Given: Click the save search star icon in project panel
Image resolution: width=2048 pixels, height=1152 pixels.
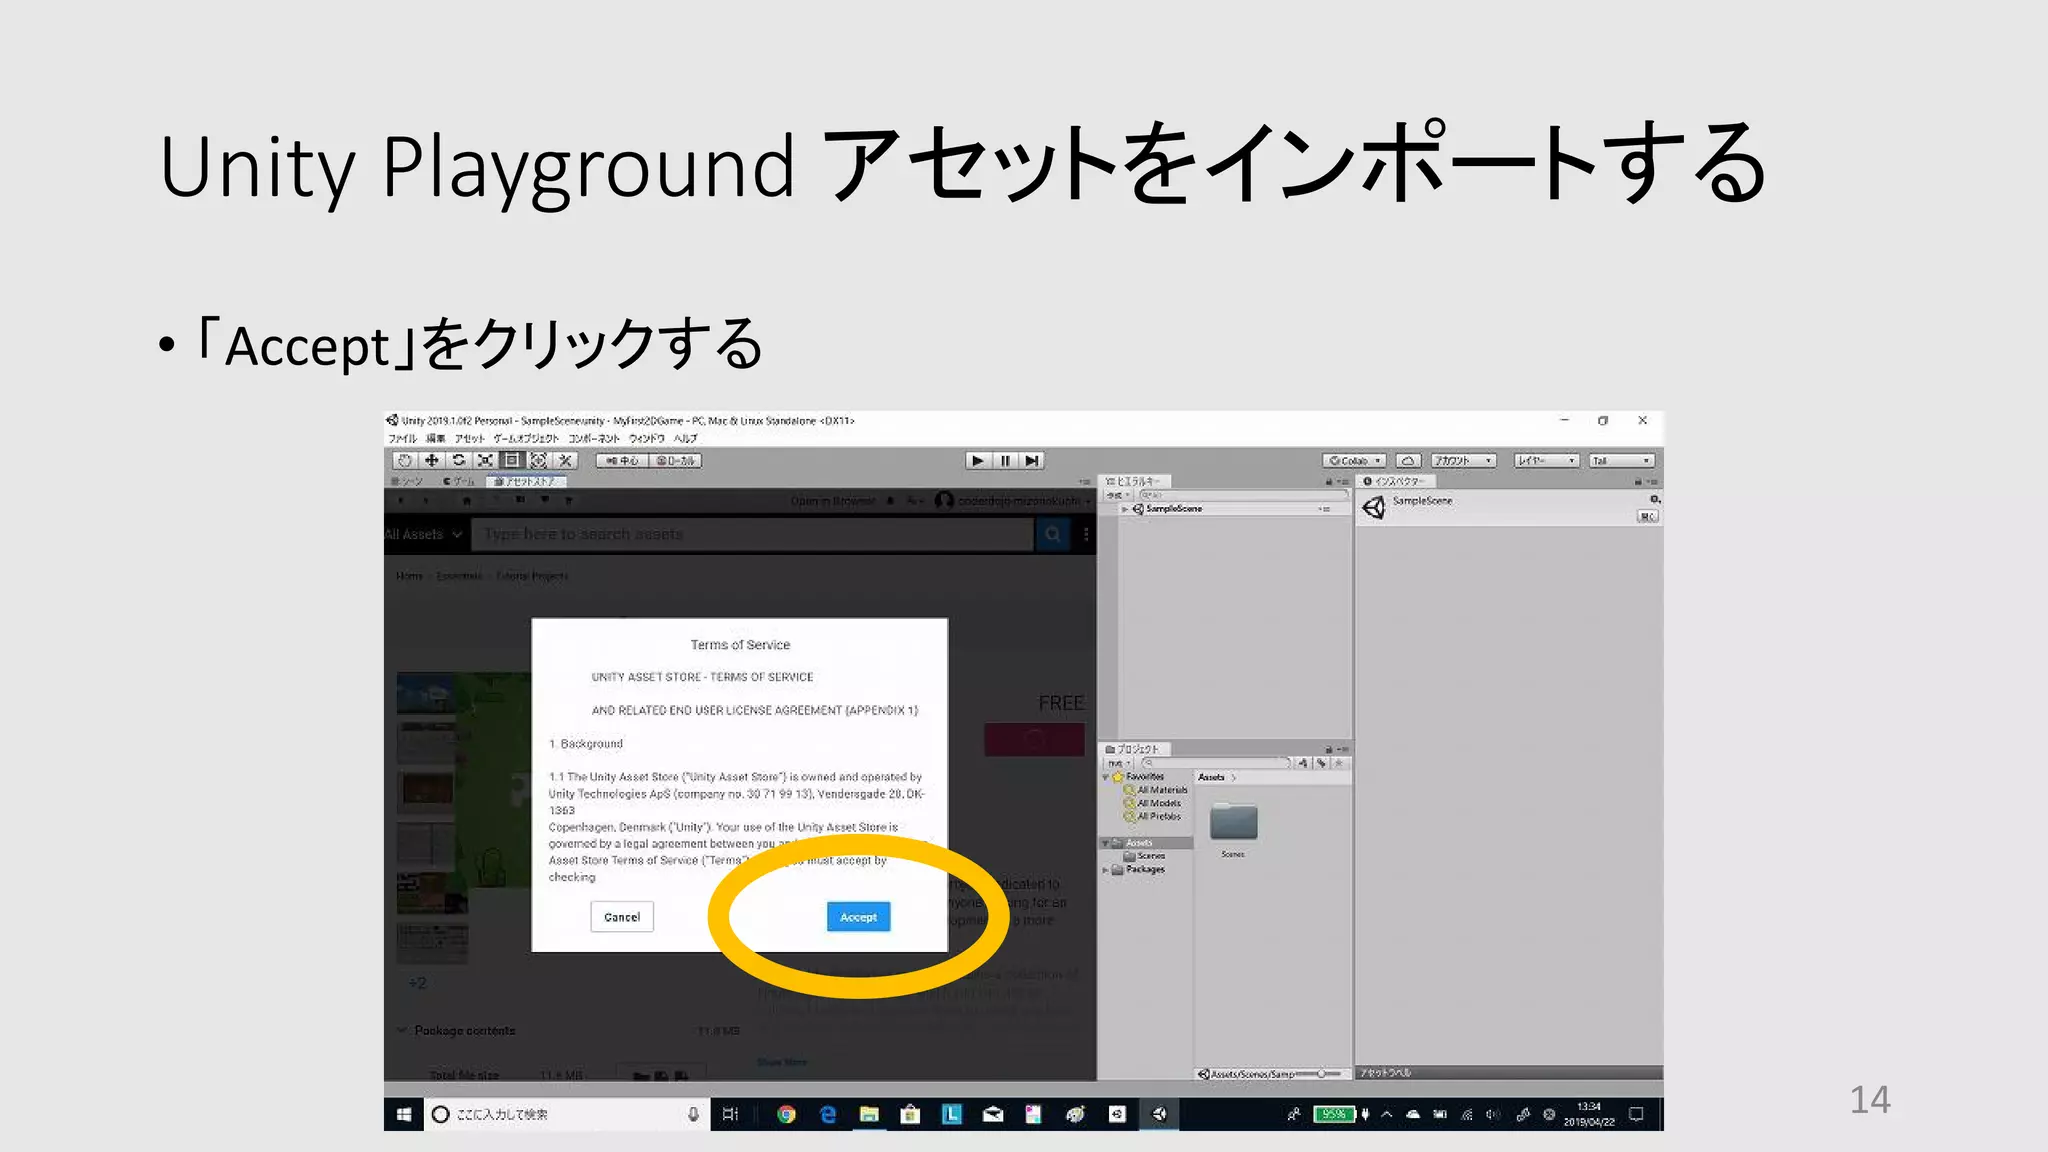Looking at the screenshot, I should click(1339, 763).
